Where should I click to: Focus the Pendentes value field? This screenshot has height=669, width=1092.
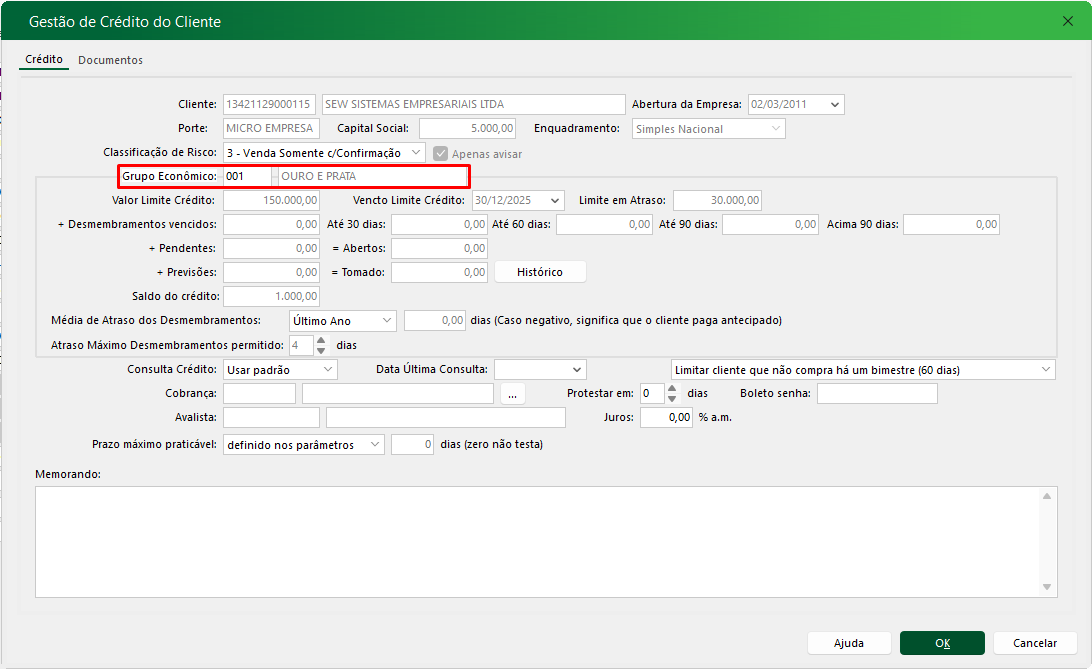tap(272, 249)
